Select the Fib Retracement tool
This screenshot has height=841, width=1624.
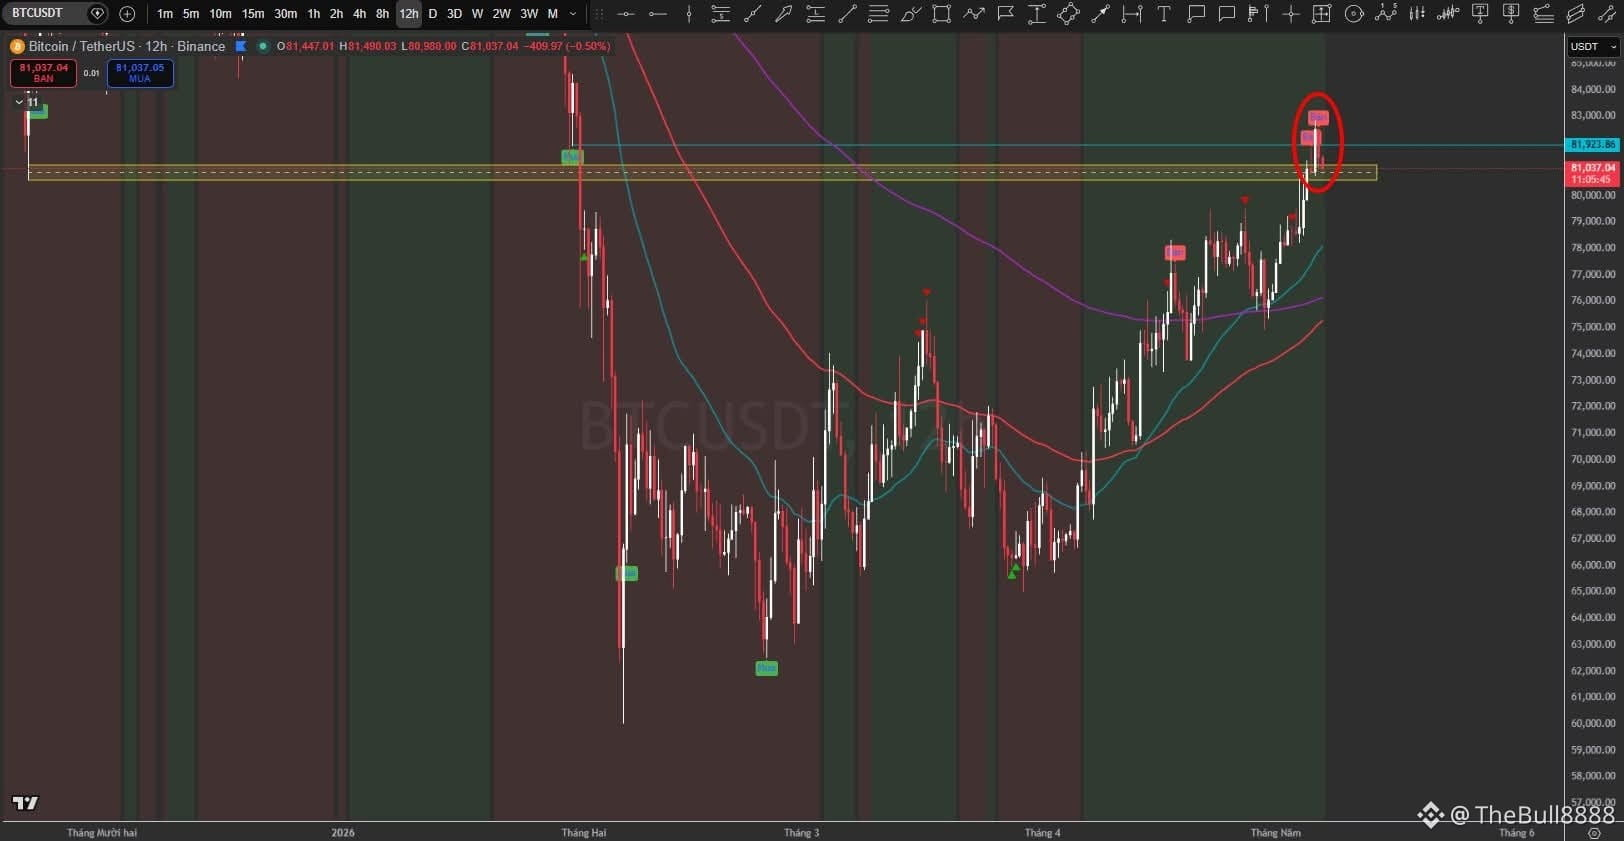720,14
